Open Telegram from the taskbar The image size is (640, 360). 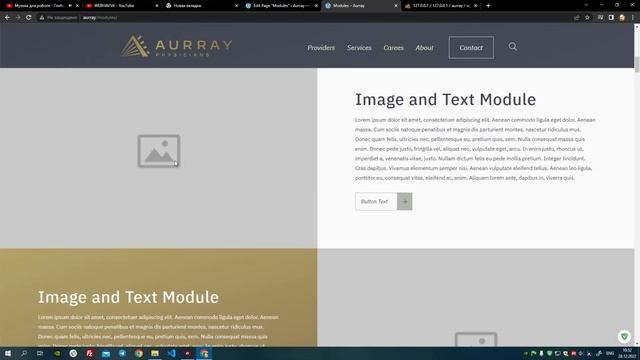122,353
